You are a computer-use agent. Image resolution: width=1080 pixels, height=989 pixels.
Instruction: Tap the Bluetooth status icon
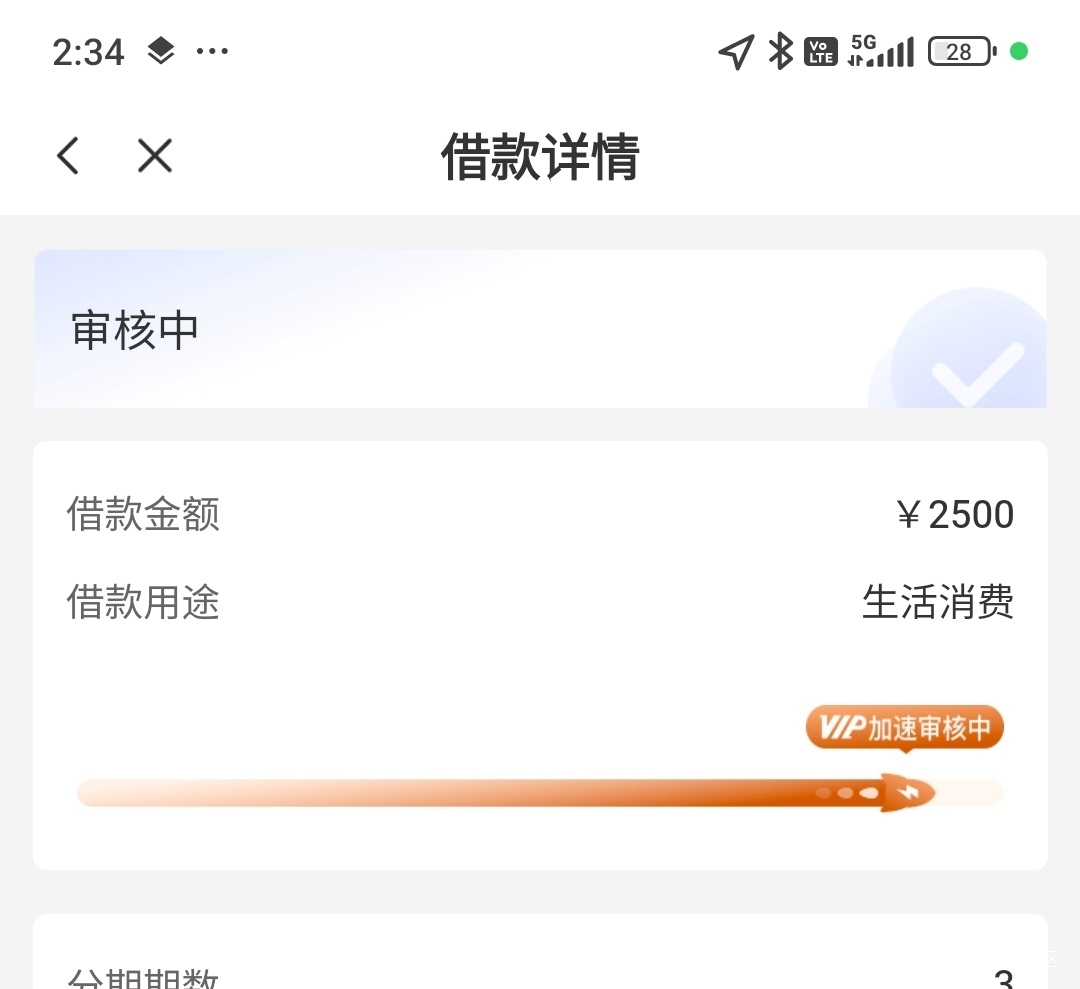(x=780, y=52)
